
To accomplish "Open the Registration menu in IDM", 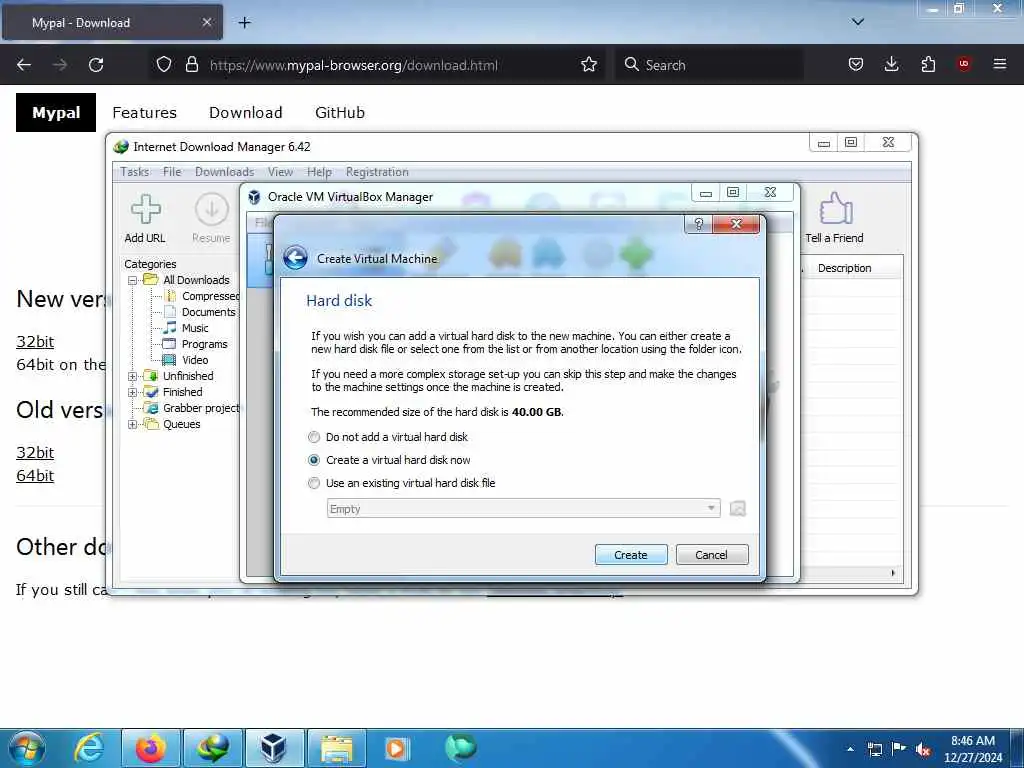I will [x=377, y=172].
